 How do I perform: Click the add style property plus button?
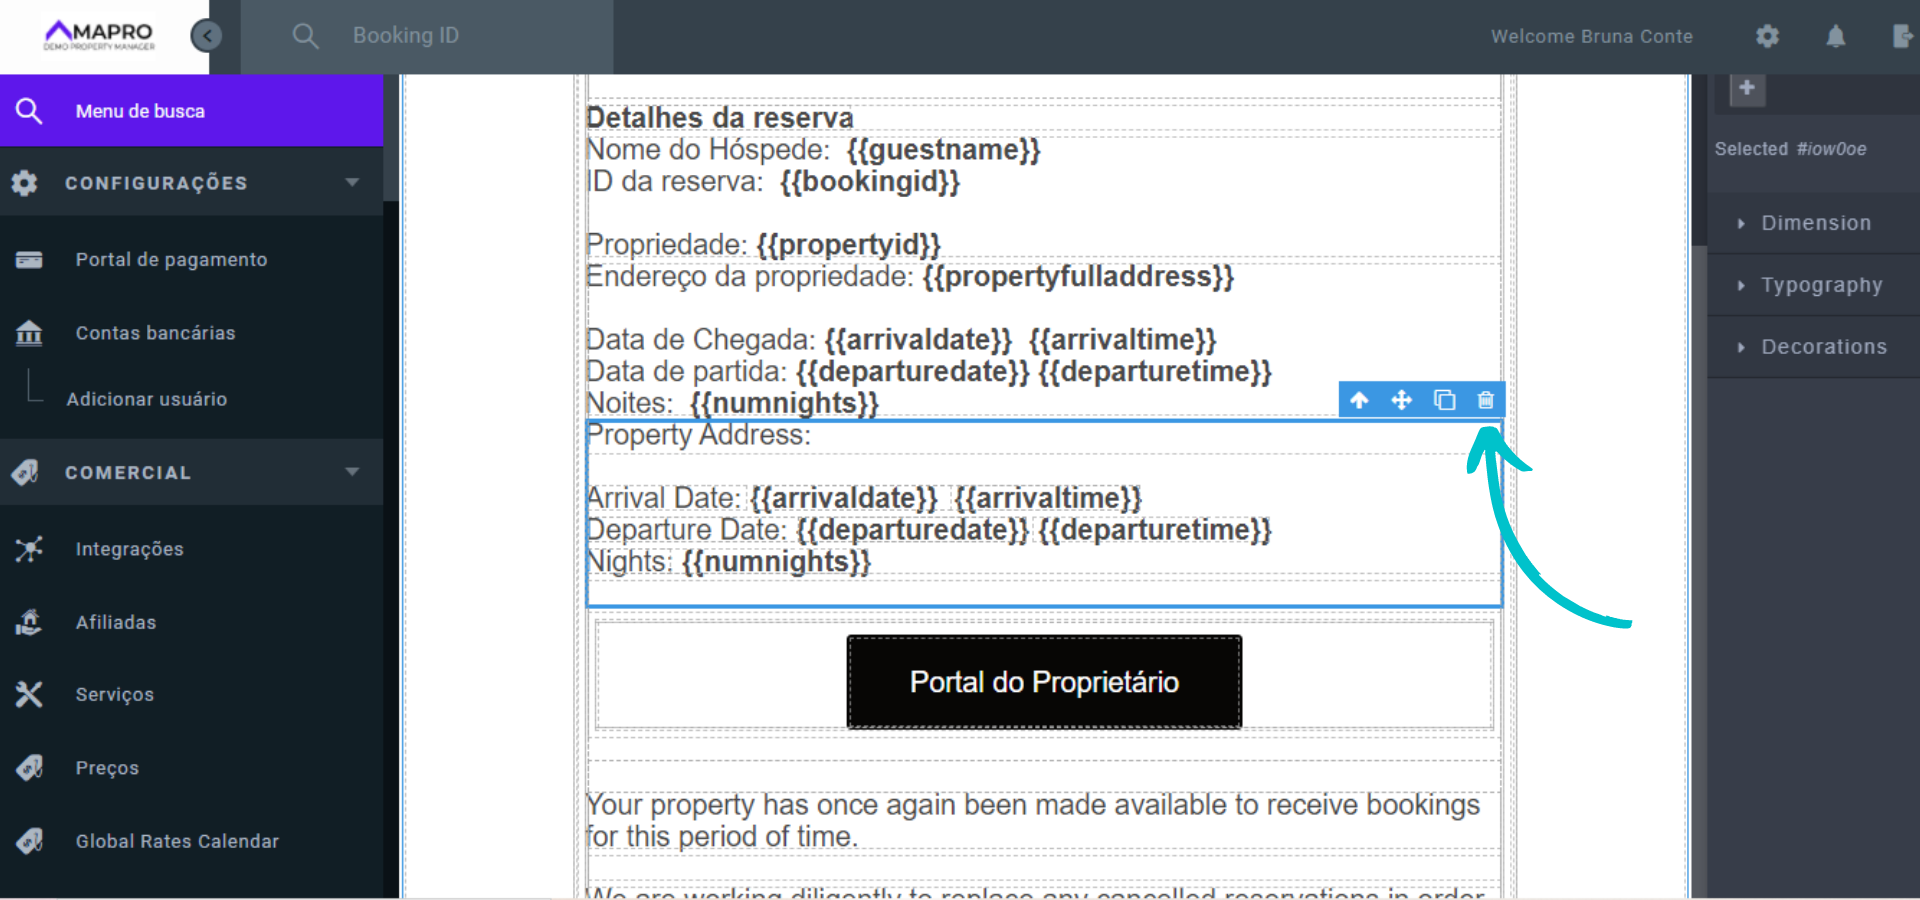(1747, 88)
